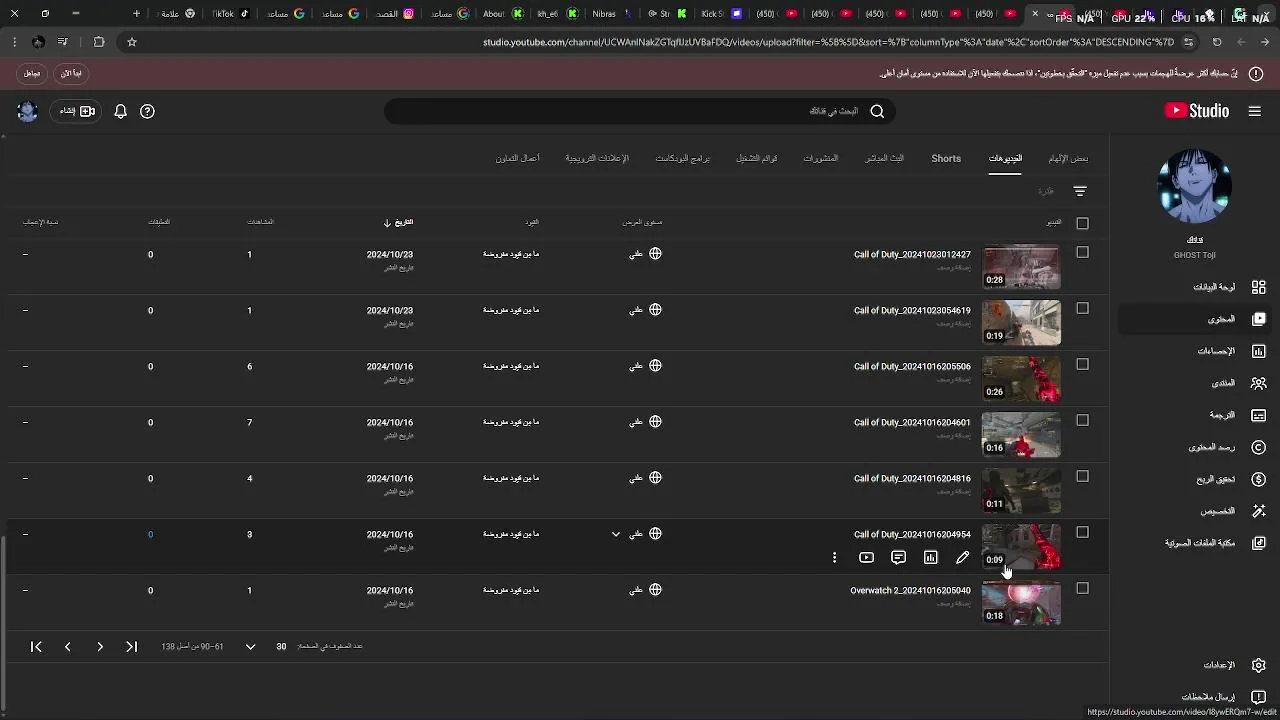This screenshot has width=1280, height=720.
Task: Switch to the Playlists (قوائم التشغيل) tab
Action: tap(756, 158)
